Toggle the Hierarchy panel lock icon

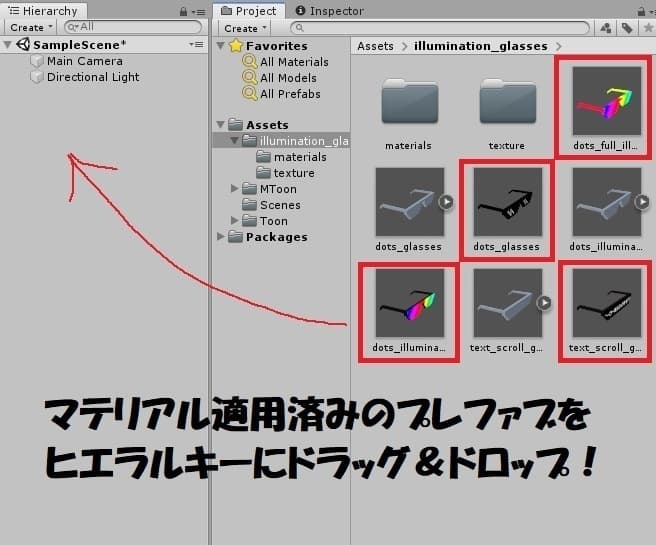click(x=183, y=12)
